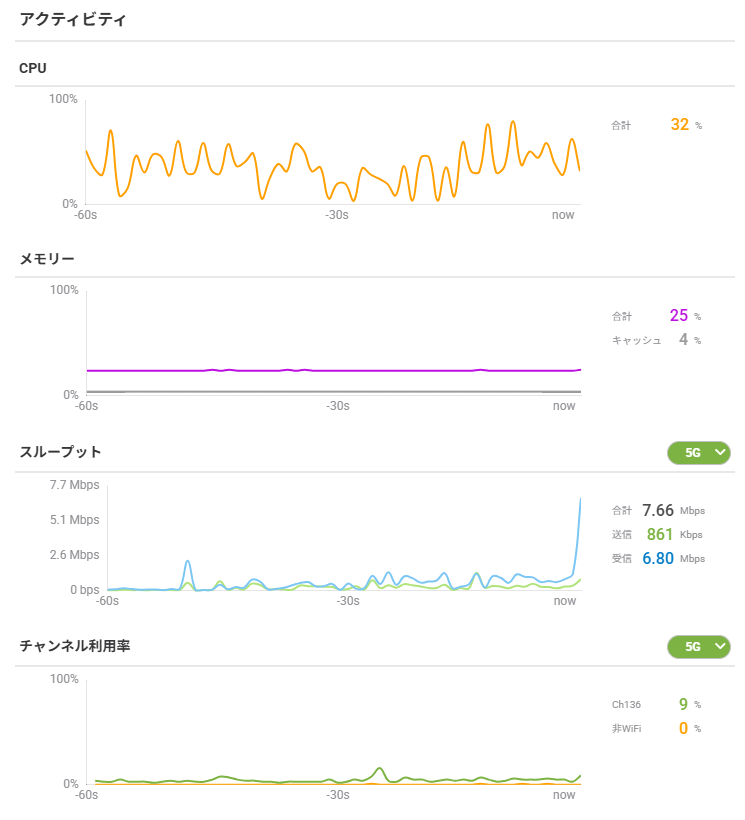Screen dimensions: 745x820
Task: Expand the 5G band selector for チャンネル利用率
Action: tap(698, 647)
